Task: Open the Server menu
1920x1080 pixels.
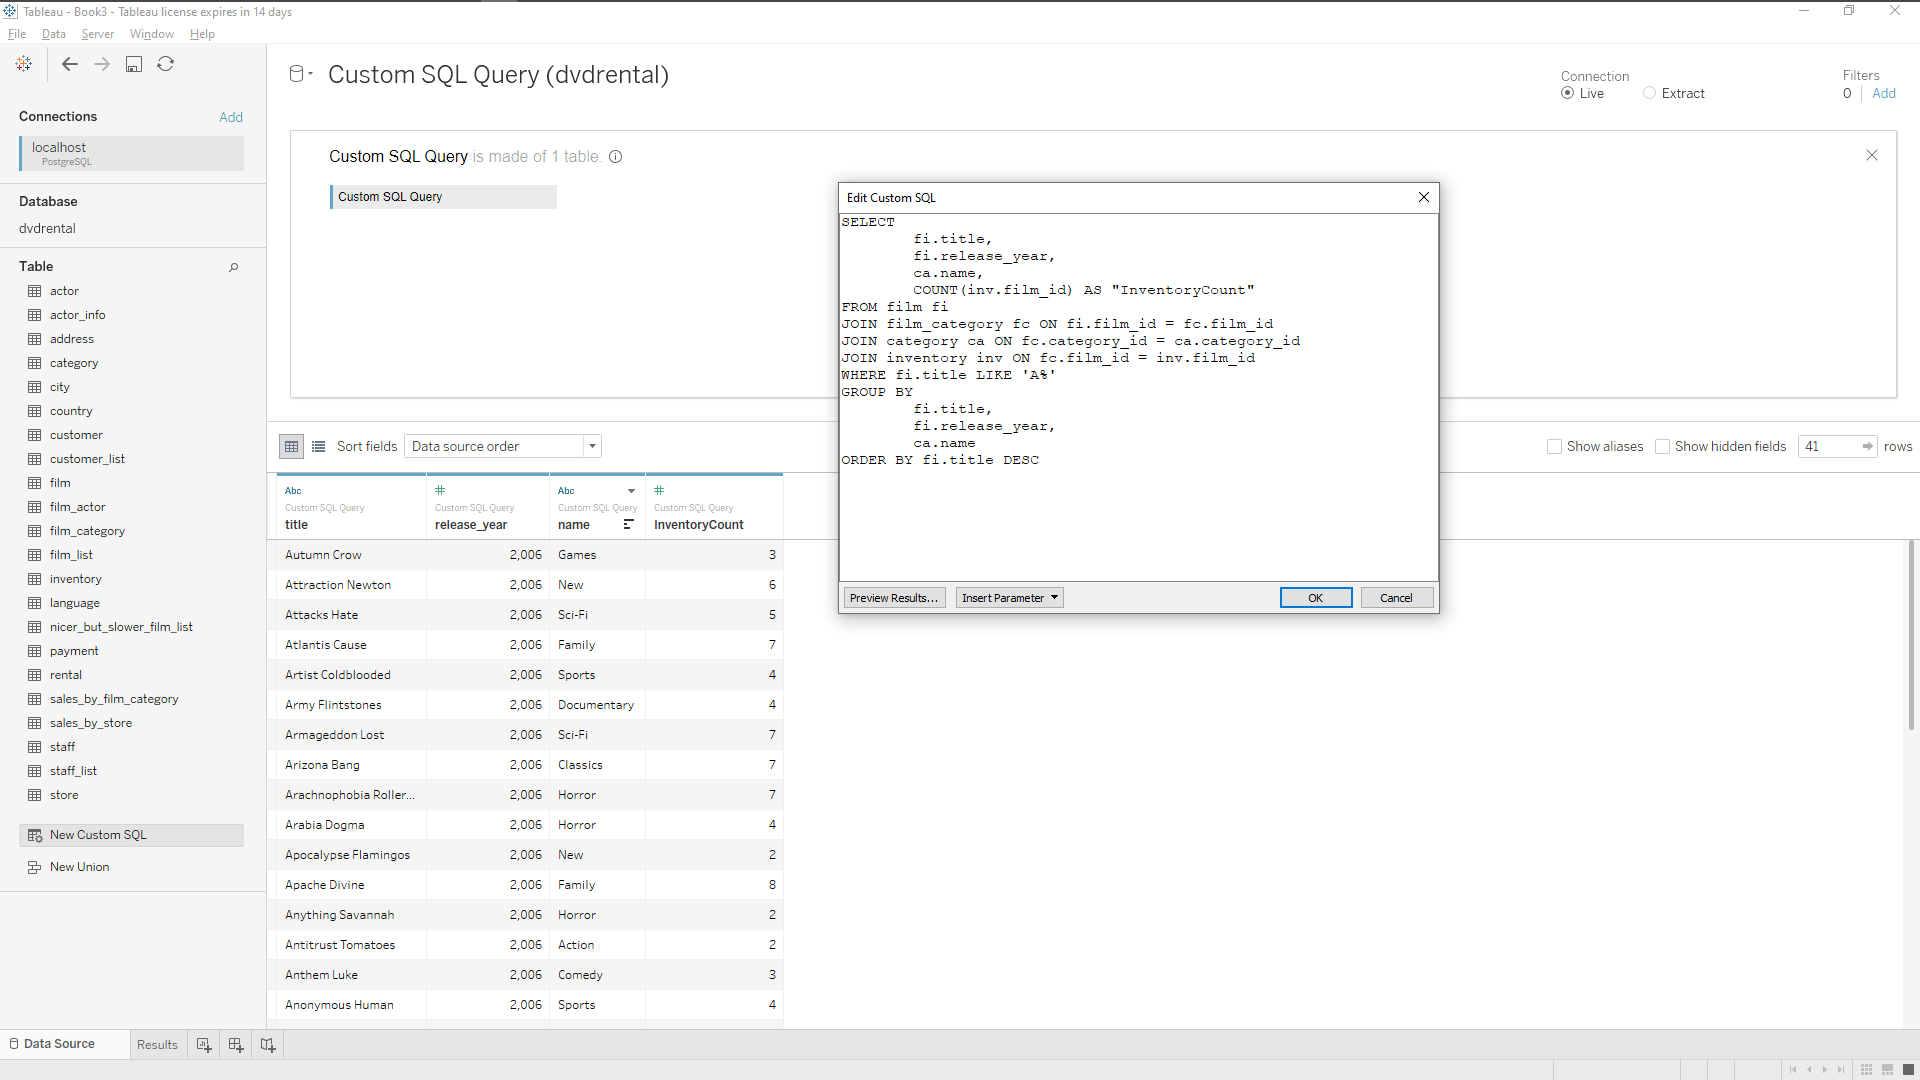Action: pos(98,34)
